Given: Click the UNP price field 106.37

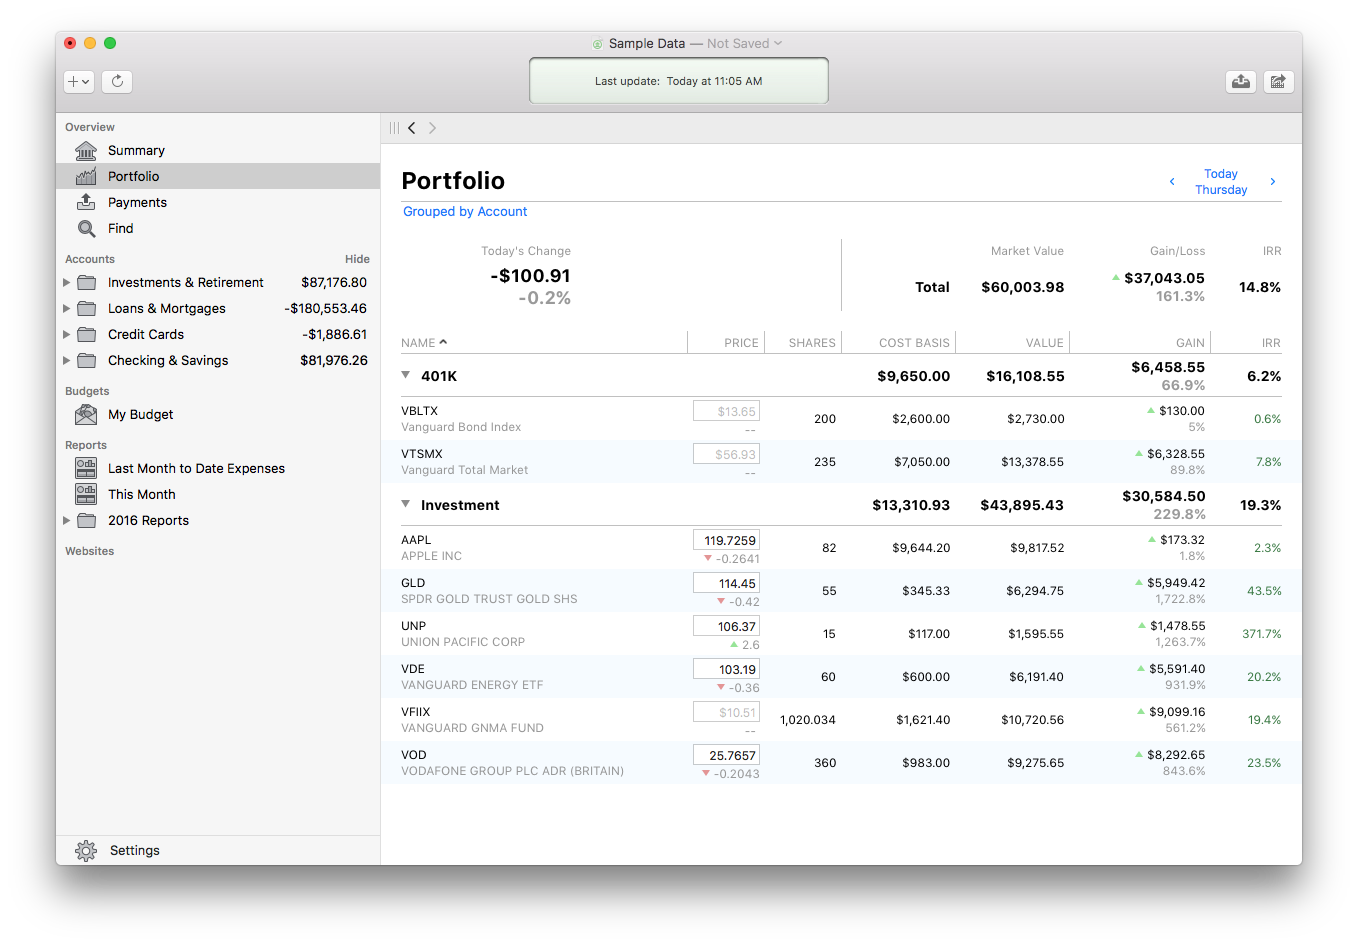Looking at the screenshot, I should click(726, 626).
